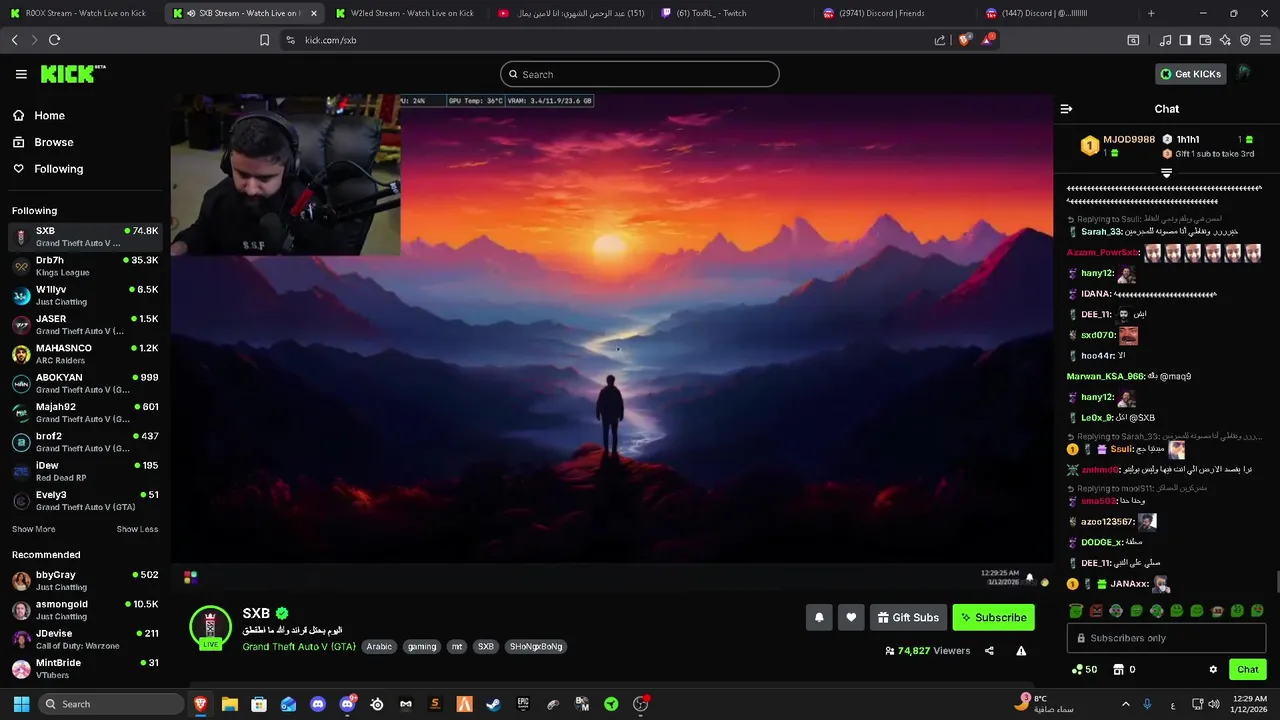The width and height of the screenshot is (1280, 720).
Task: Click the gaming tag
Action: coord(422,647)
